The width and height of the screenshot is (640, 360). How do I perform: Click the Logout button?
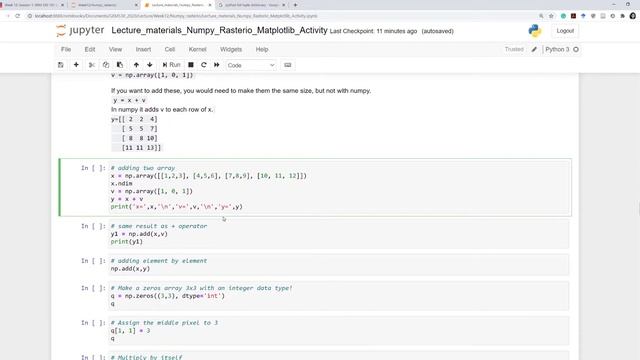(565, 31)
